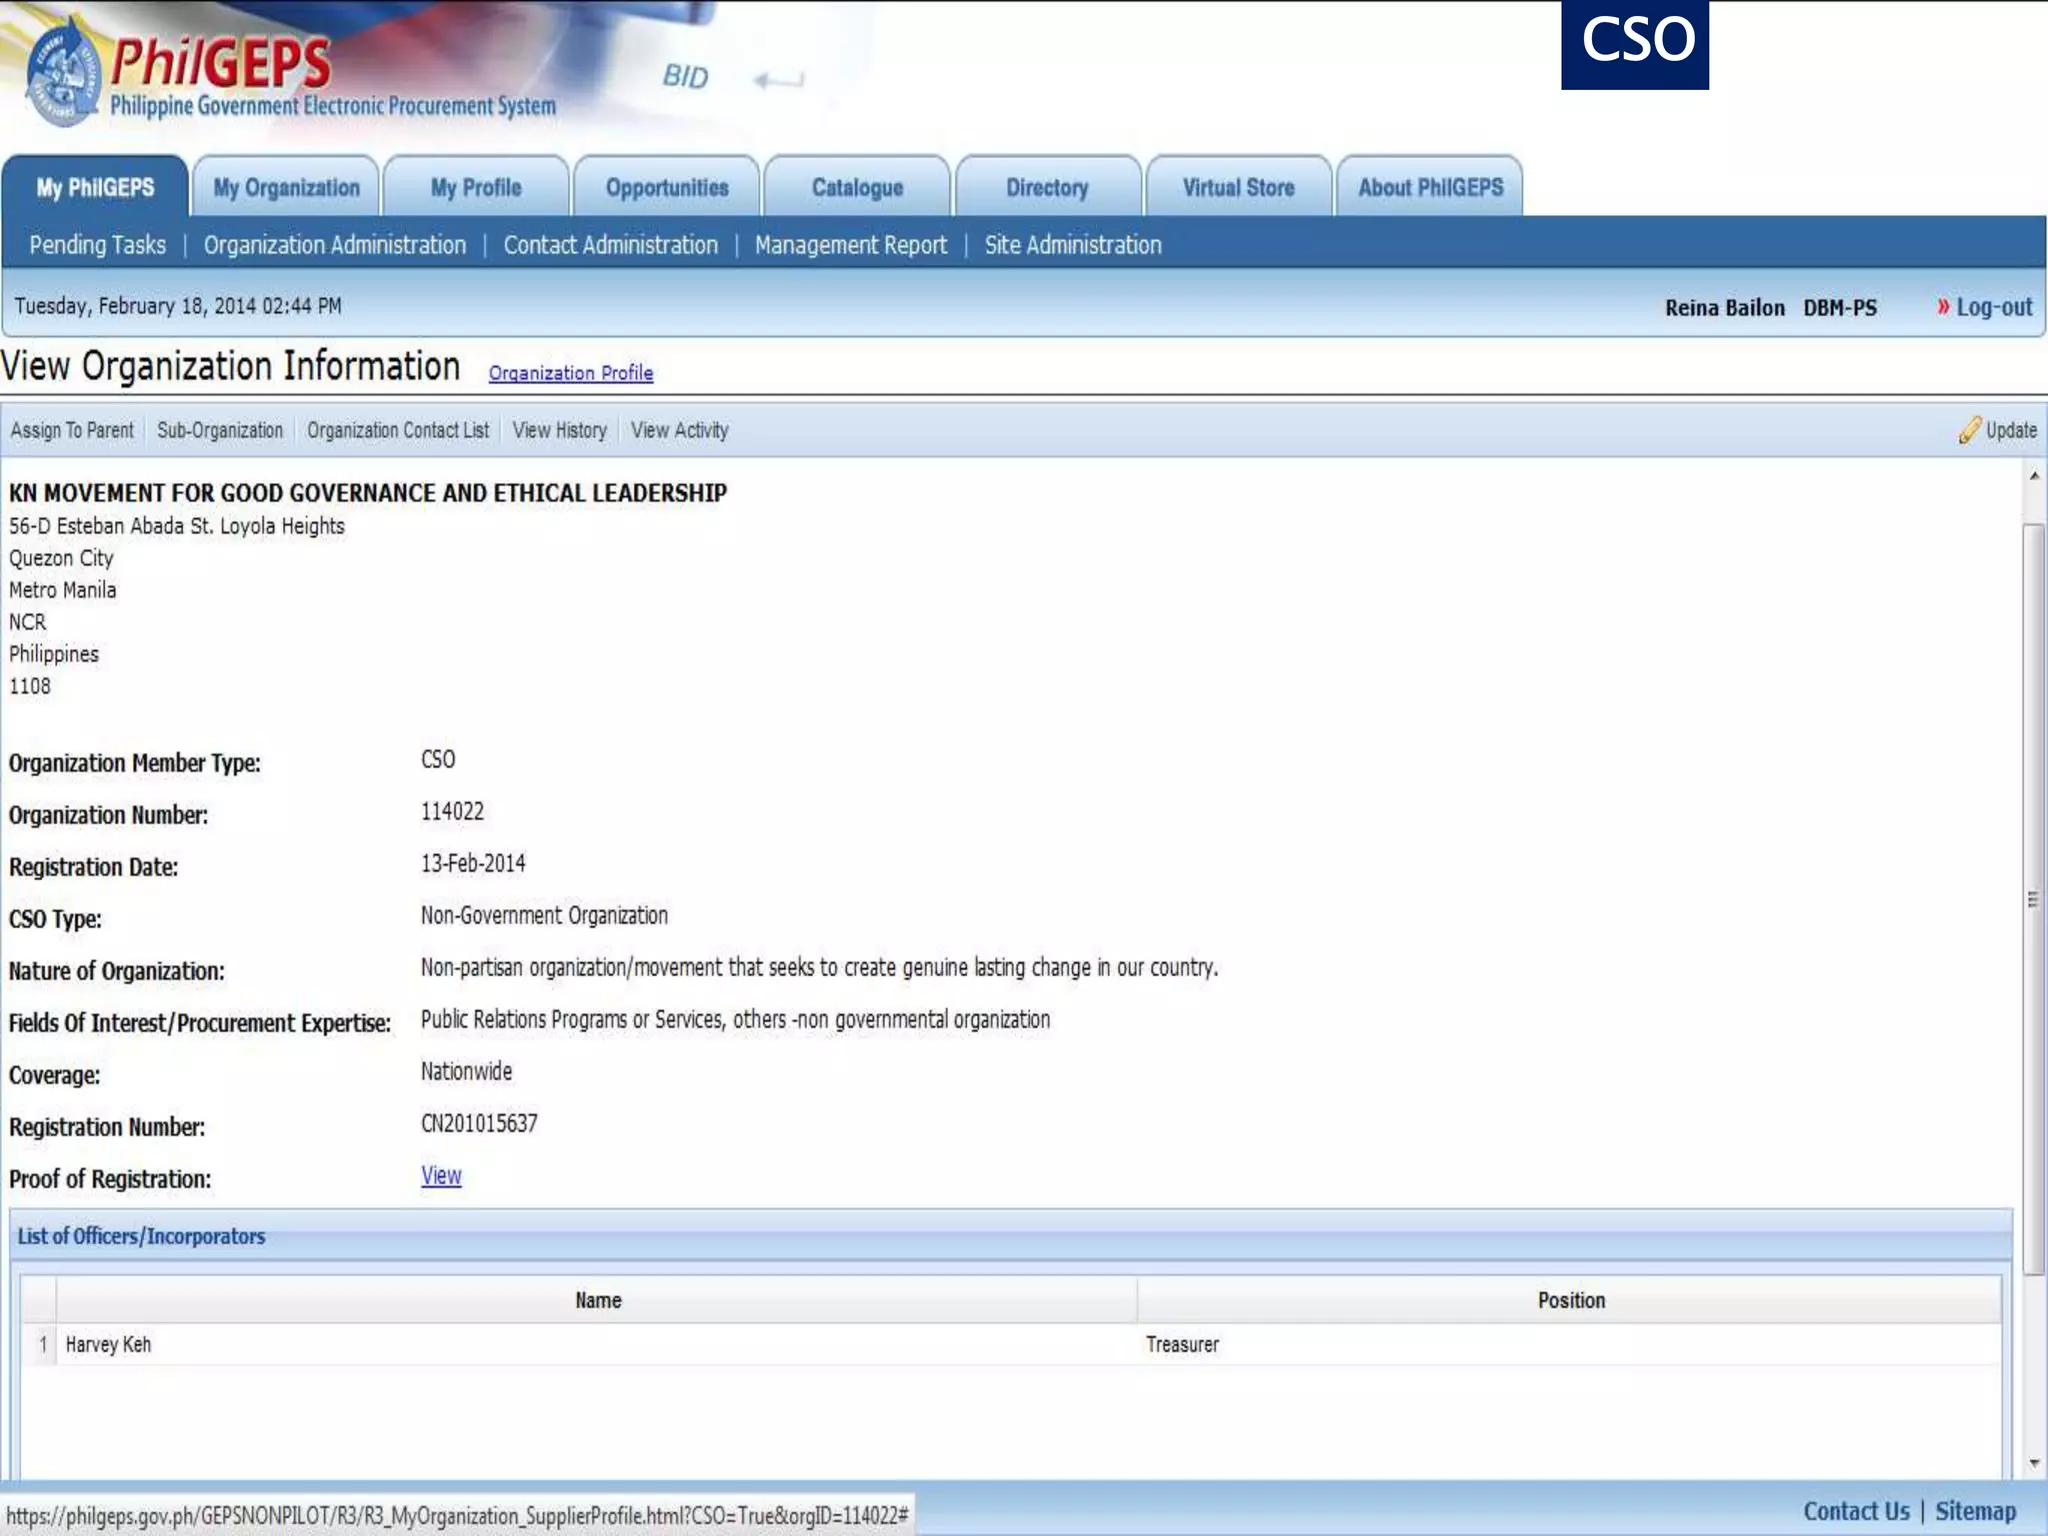Viewport: 2048px width, 1536px height.
Task: Click the Update pencil icon
Action: [1969, 430]
